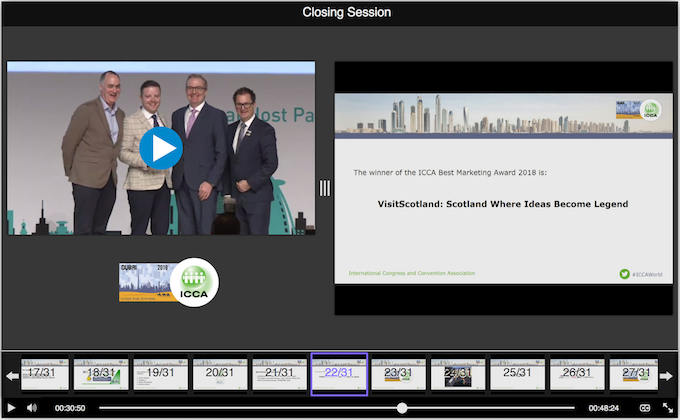The height and width of the screenshot is (420, 680).
Task: Click the Twitter #ICCAWorld icon on the slide
Action: [x=624, y=274]
